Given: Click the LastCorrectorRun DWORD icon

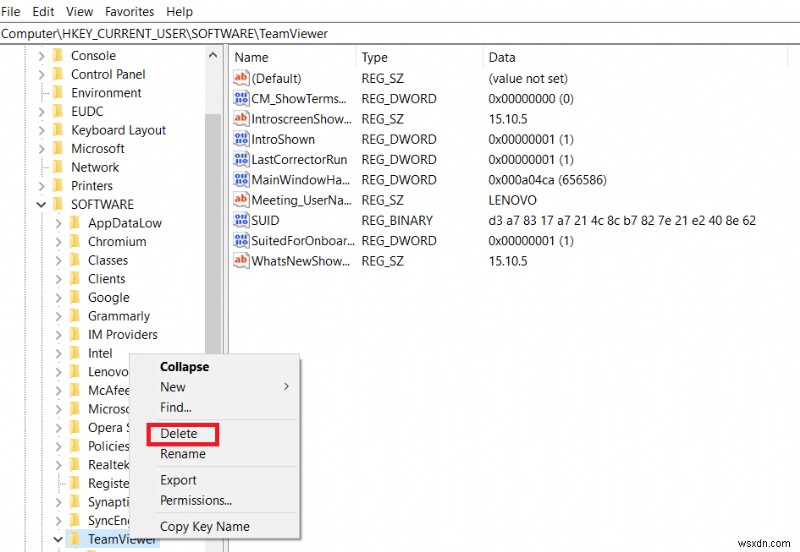Looking at the screenshot, I should pyautogui.click(x=241, y=159).
